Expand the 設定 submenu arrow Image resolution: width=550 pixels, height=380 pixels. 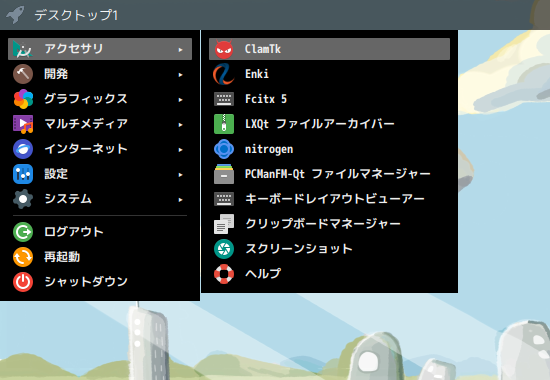pyautogui.click(x=180, y=174)
